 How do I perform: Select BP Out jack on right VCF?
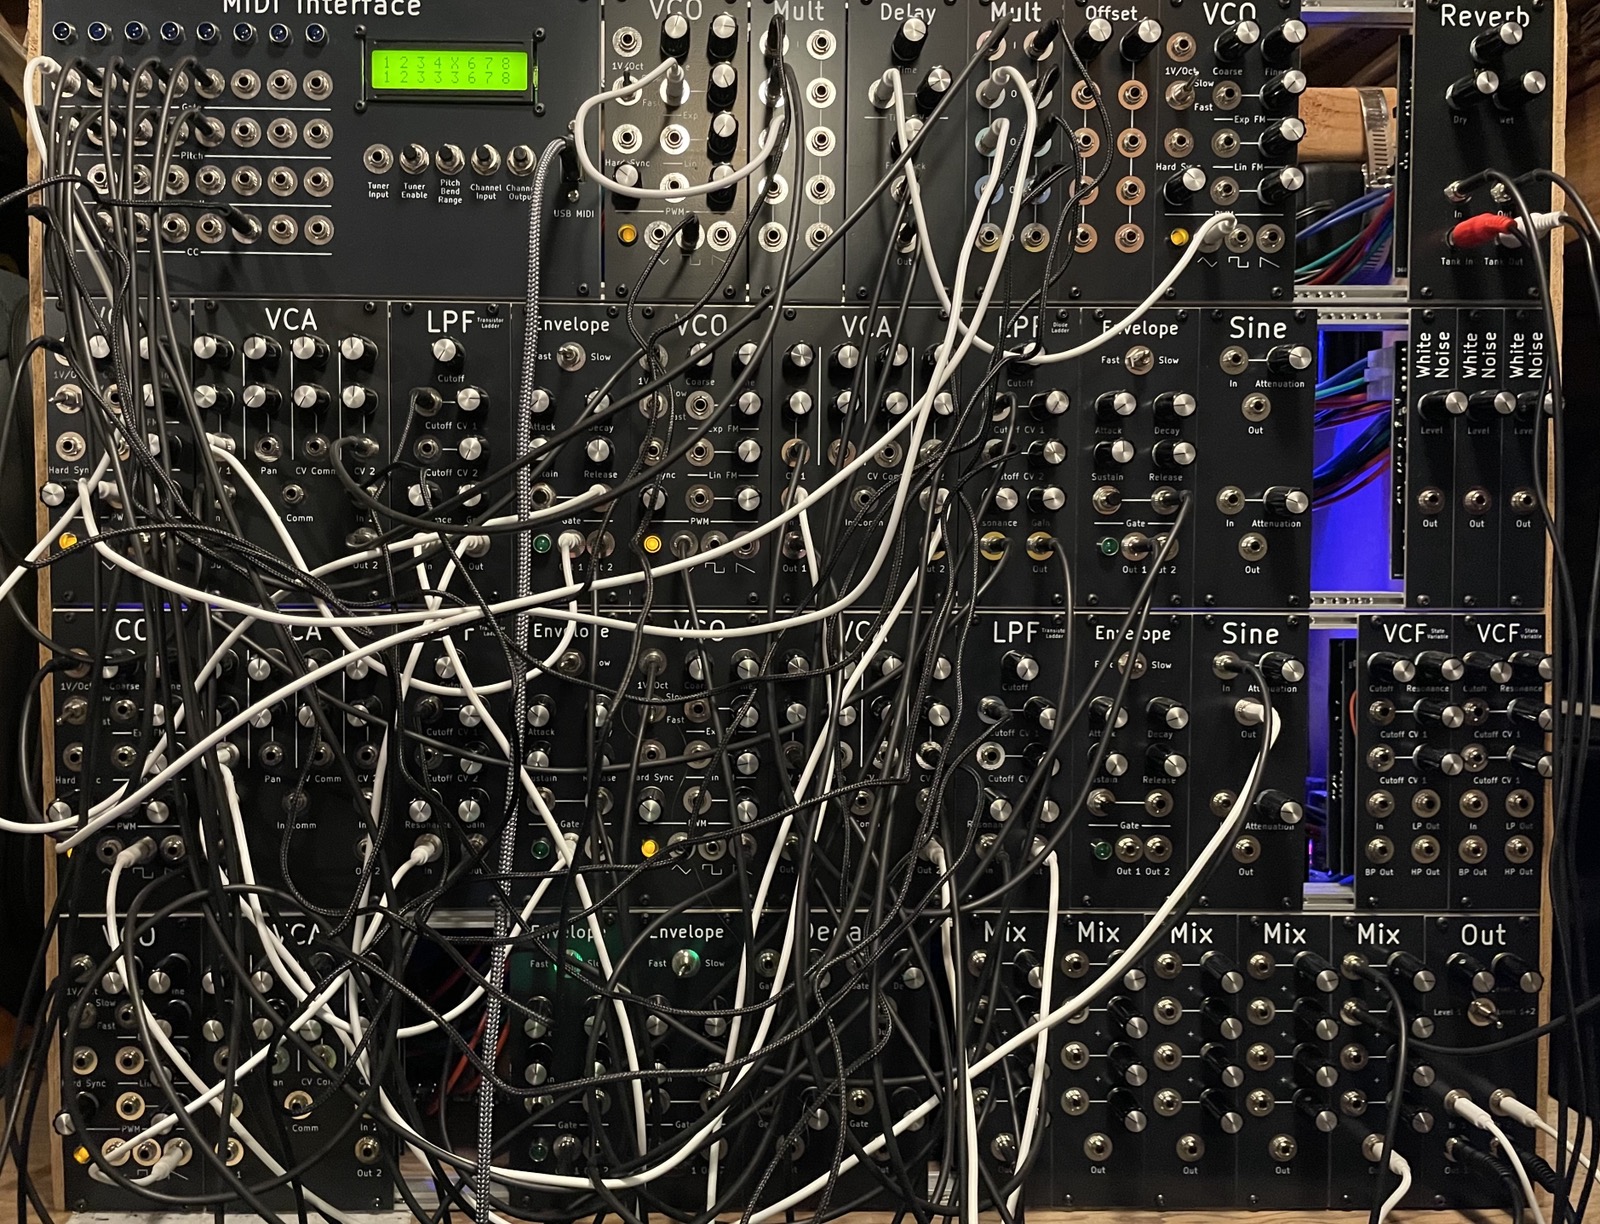pyautogui.click(x=1473, y=850)
